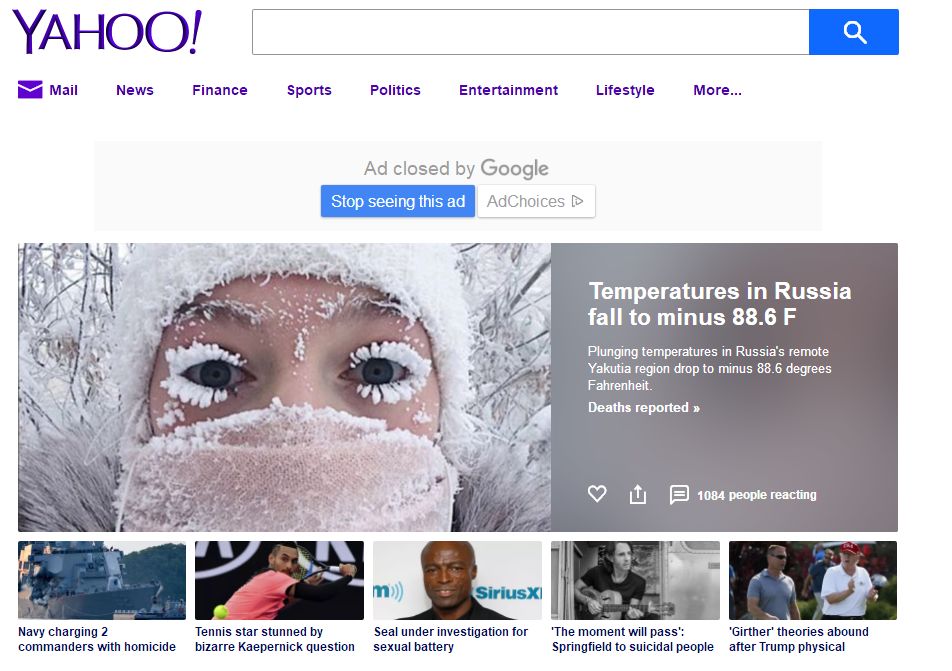Open 'Girther' theories Trump physical story

pyautogui.click(x=799, y=639)
